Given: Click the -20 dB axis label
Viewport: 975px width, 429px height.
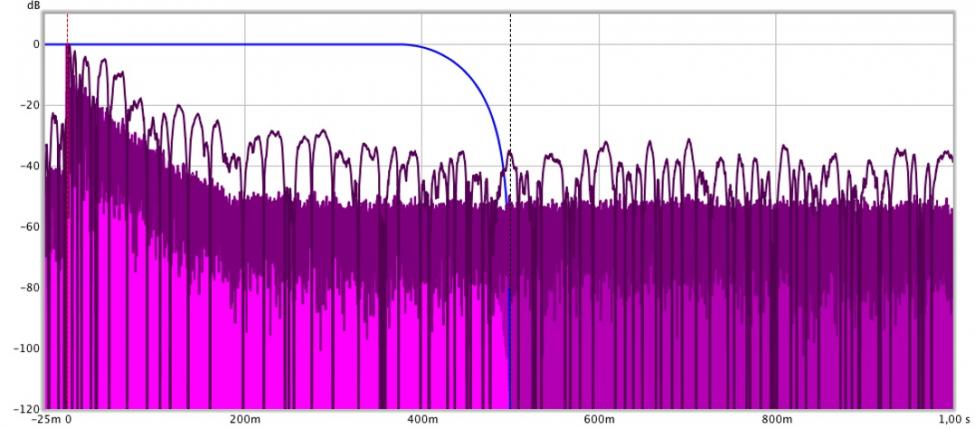Looking at the screenshot, I should pyautogui.click(x=29, y=105).
